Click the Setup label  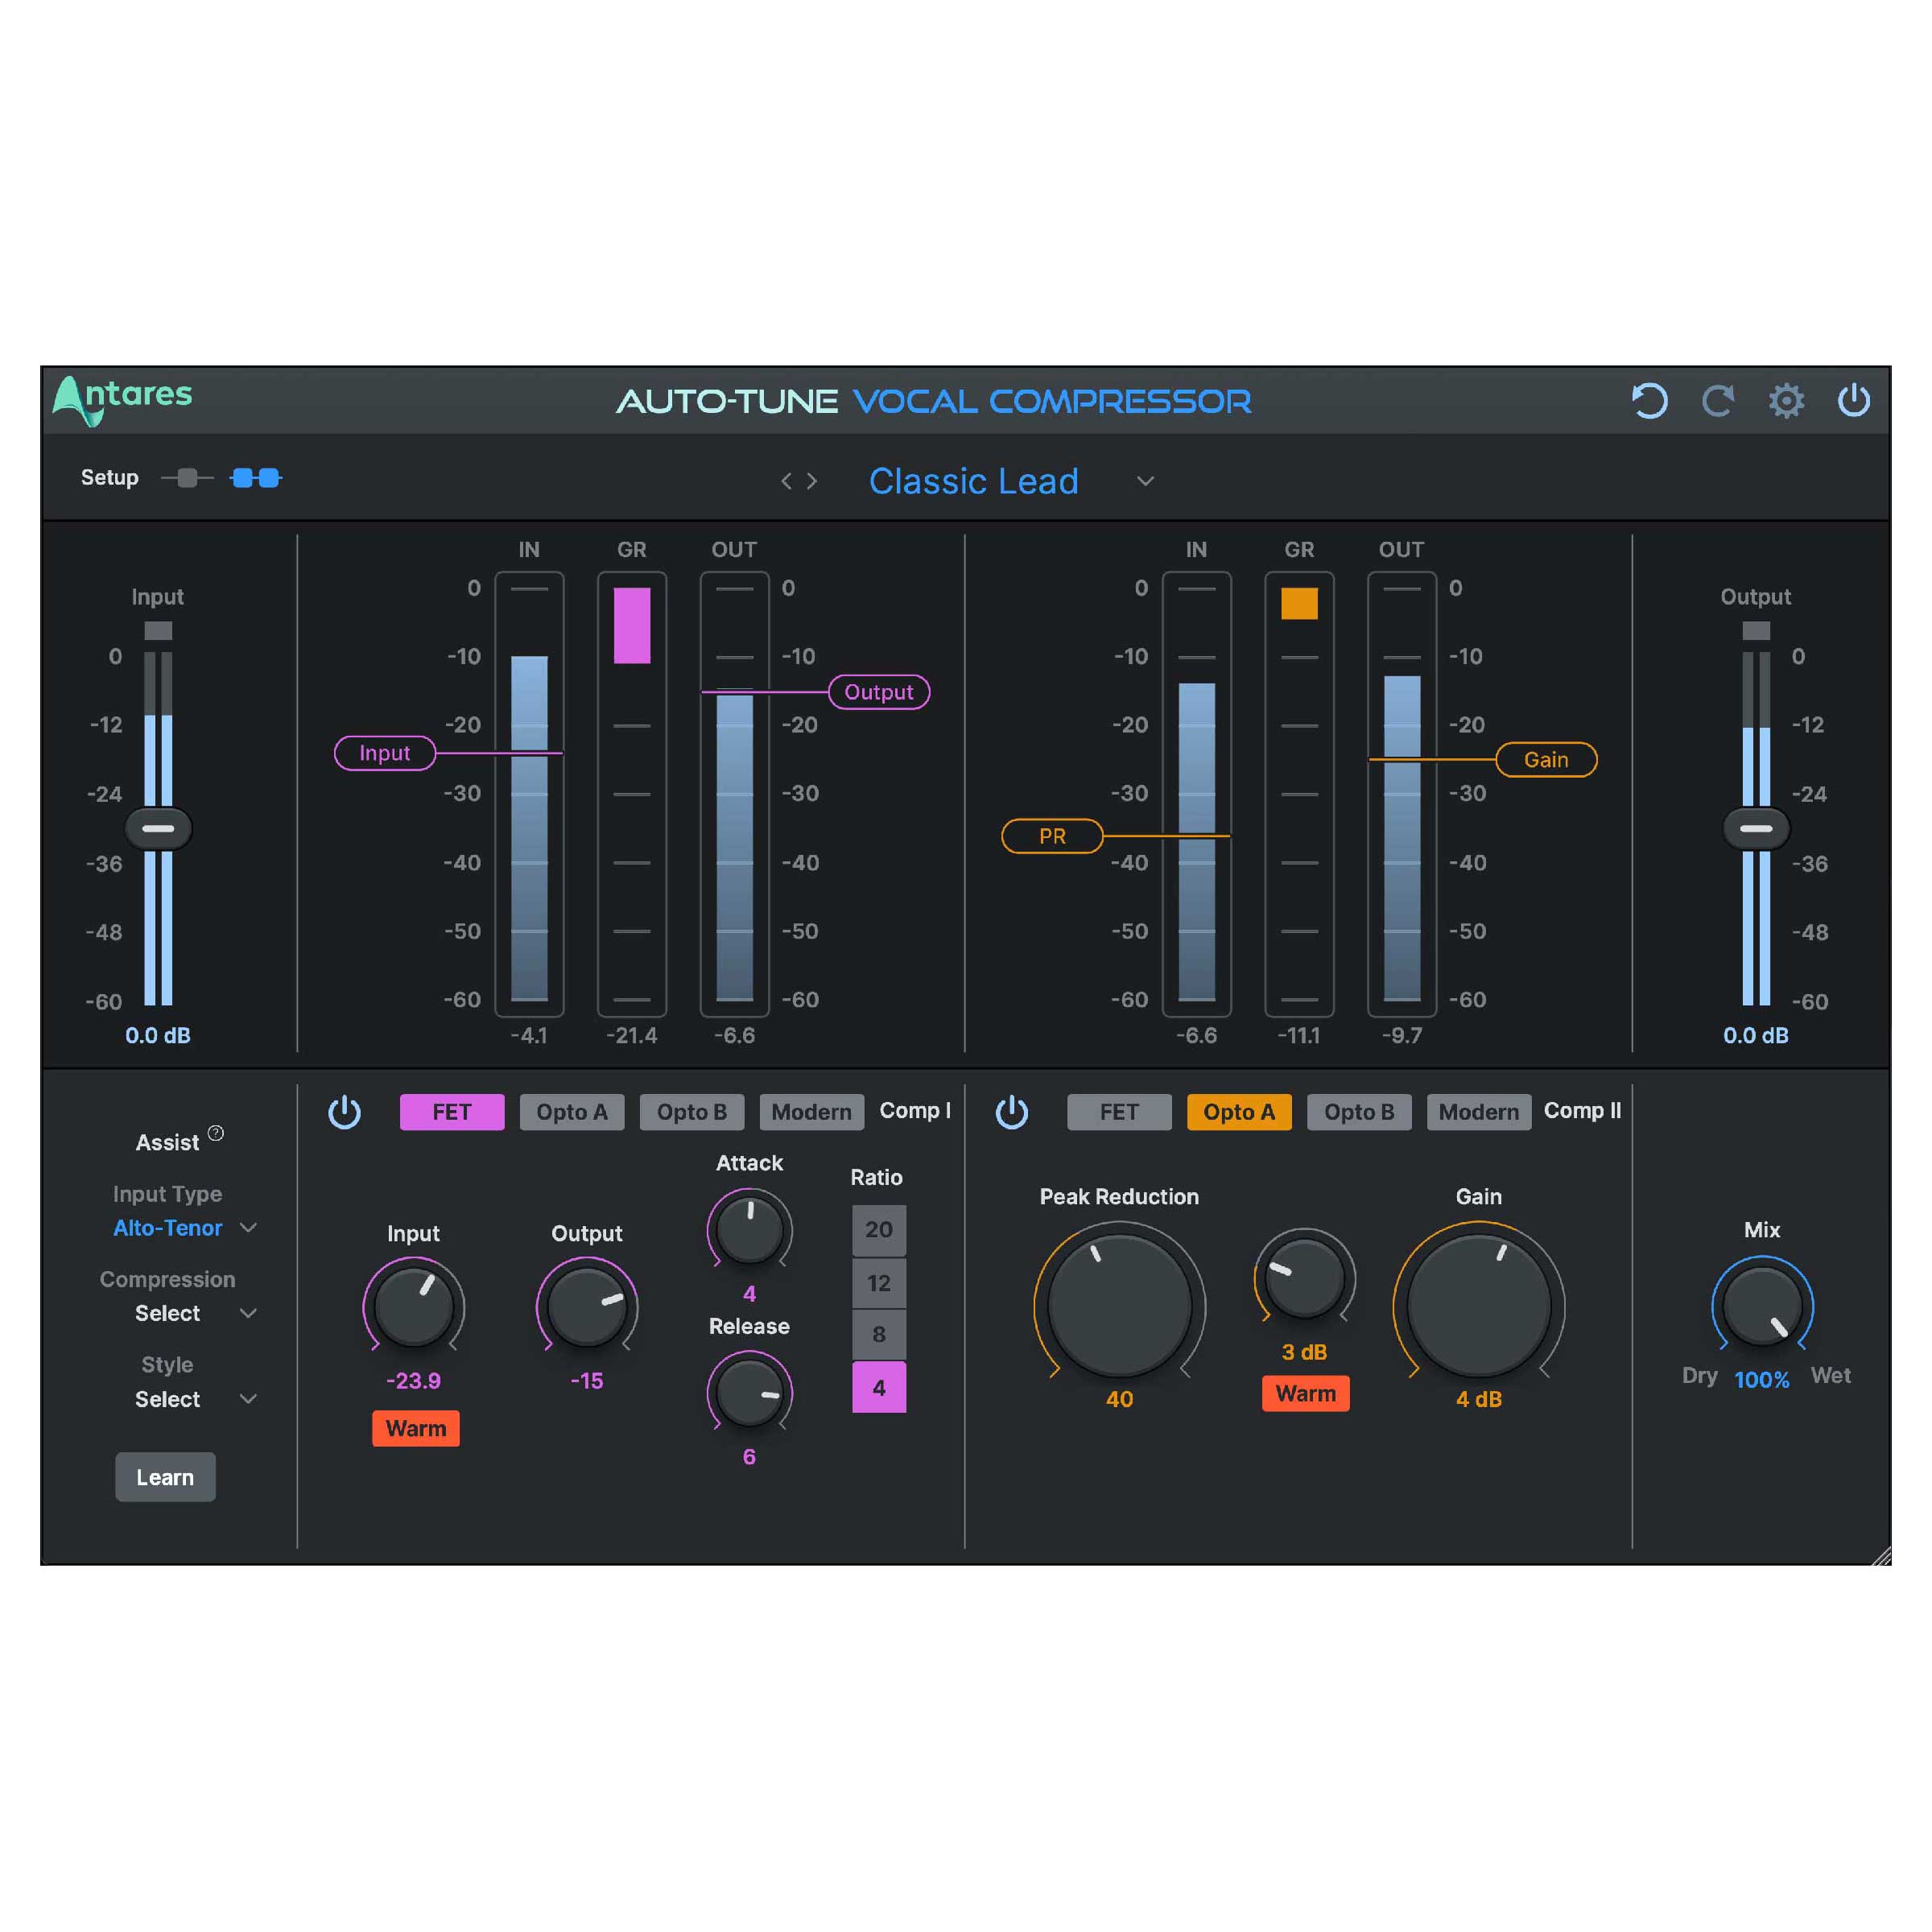click(109, 478)
